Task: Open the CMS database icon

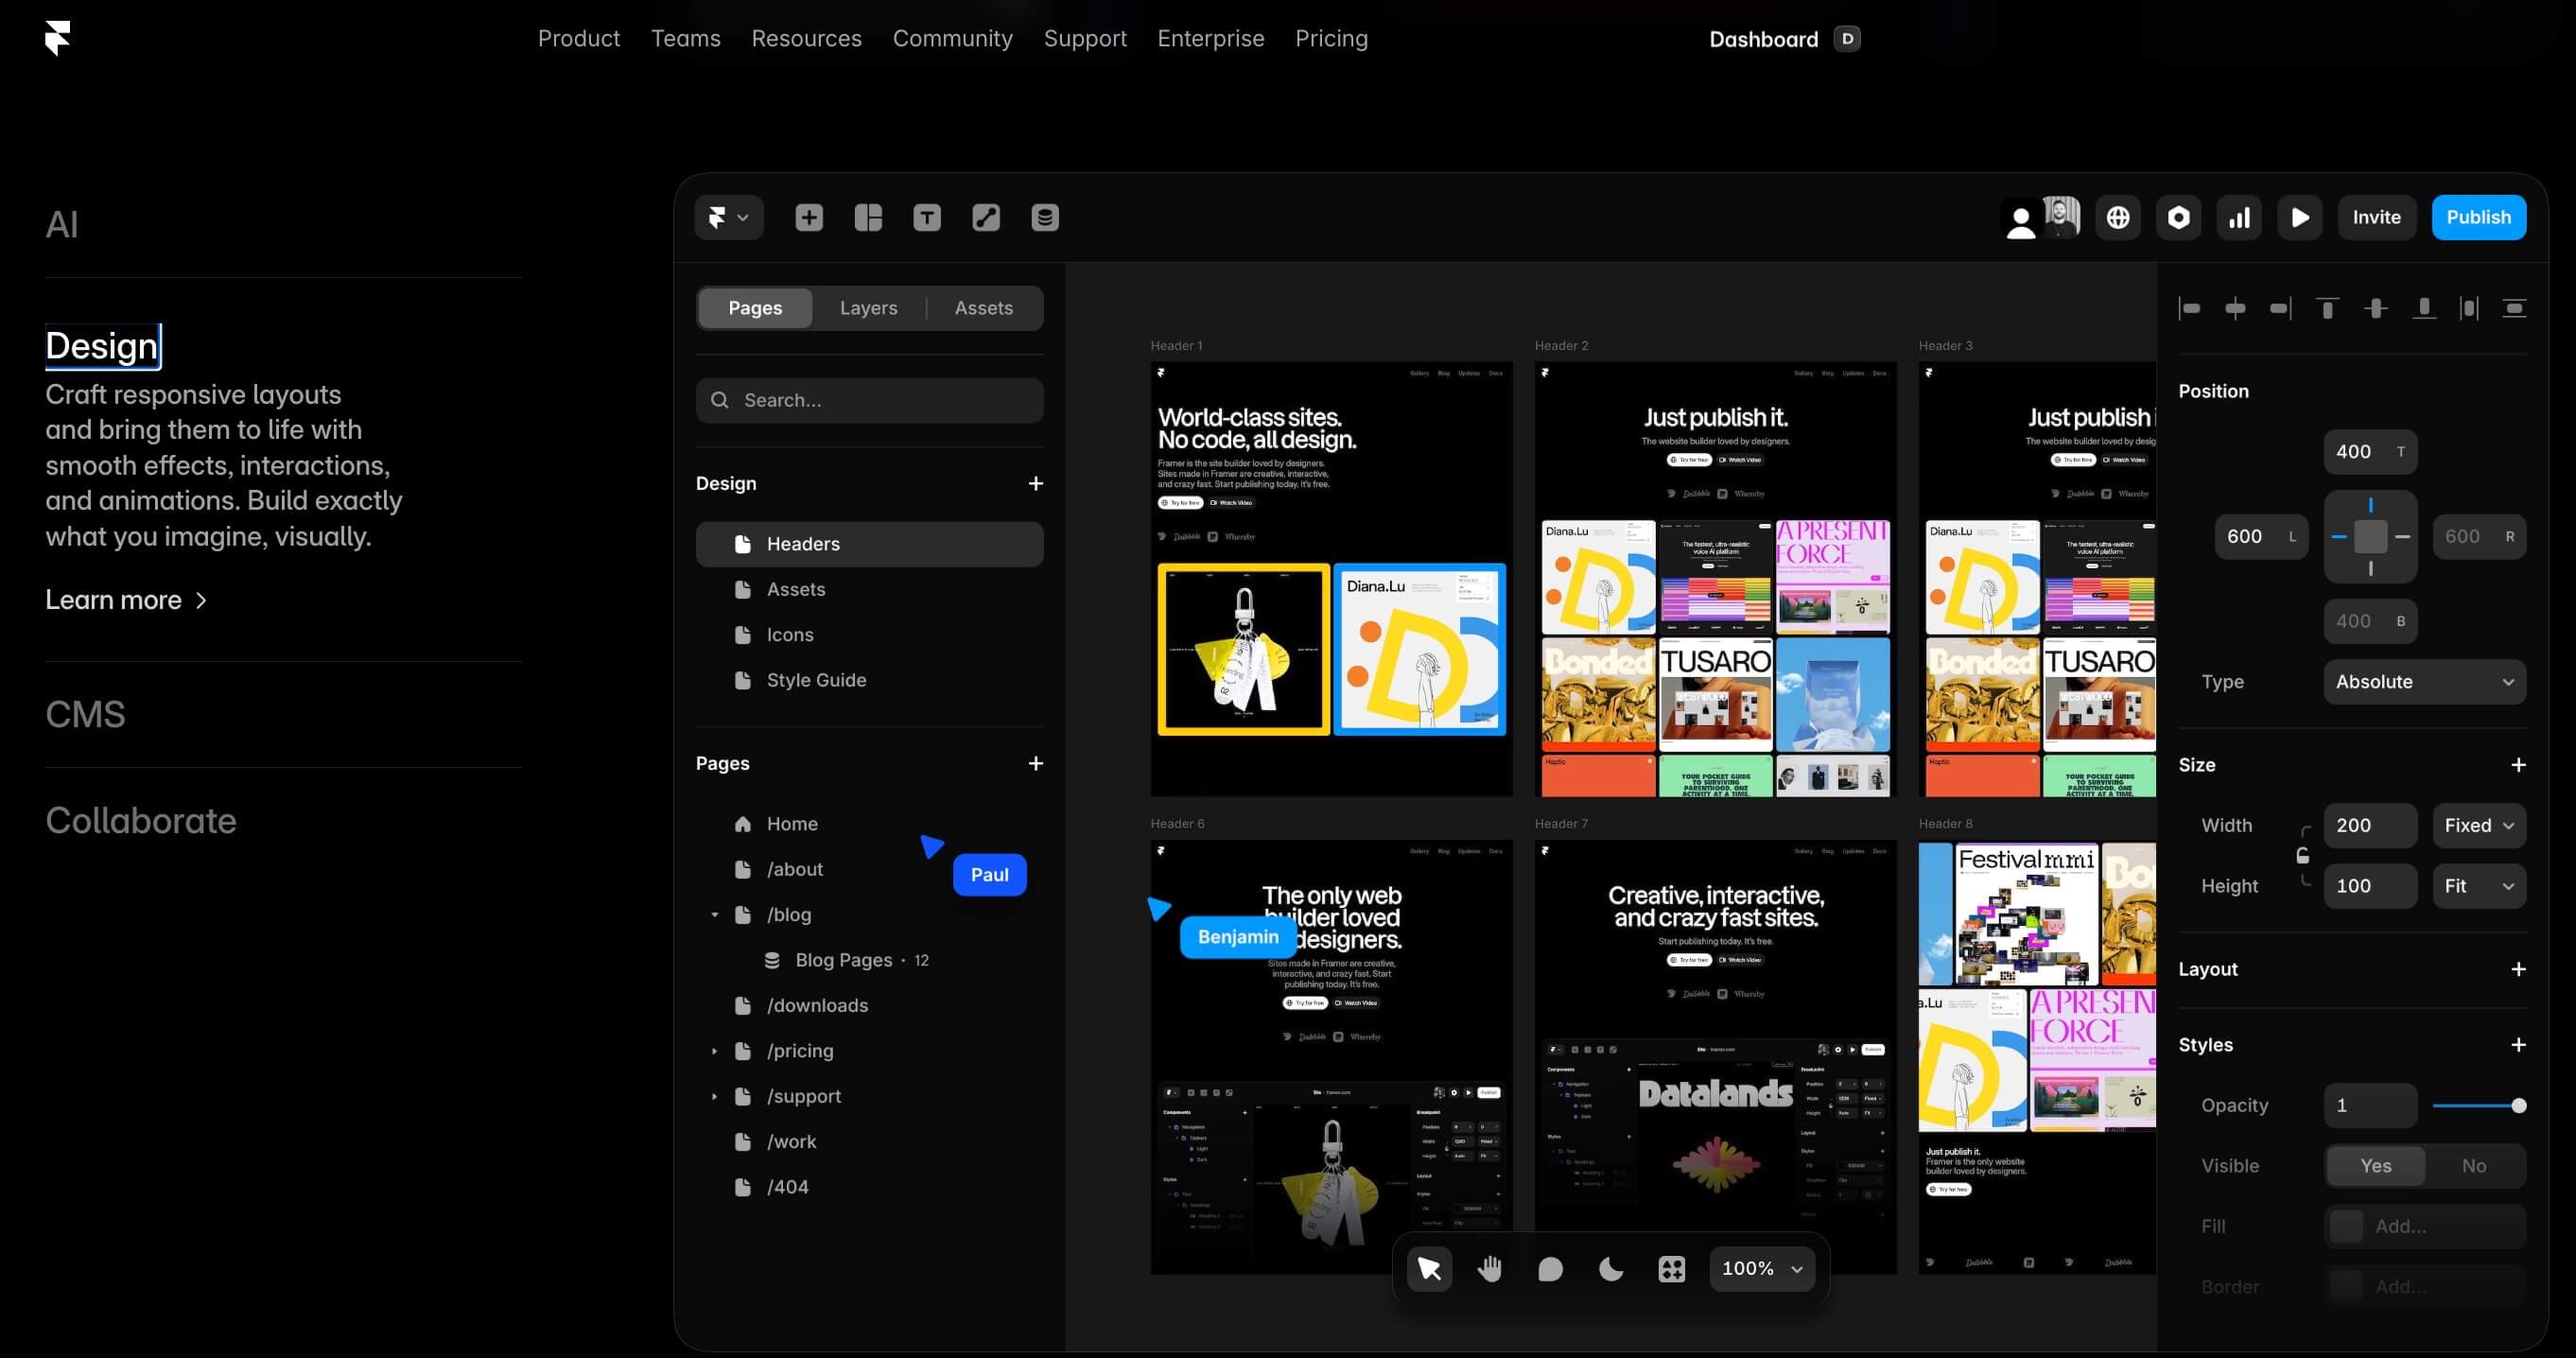Action: [x=1045, y=217]
